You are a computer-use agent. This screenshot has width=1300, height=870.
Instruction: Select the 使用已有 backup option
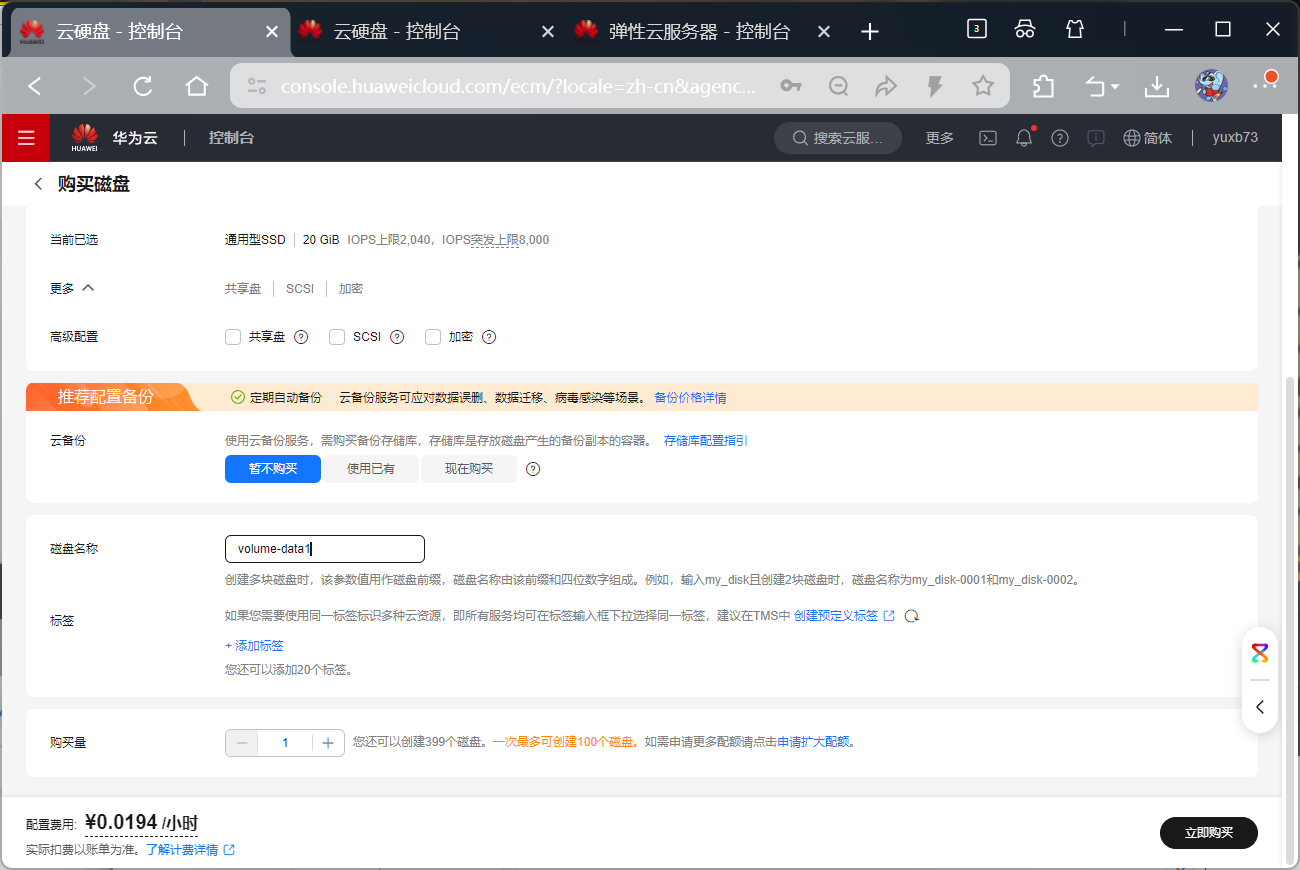[371, 469]
